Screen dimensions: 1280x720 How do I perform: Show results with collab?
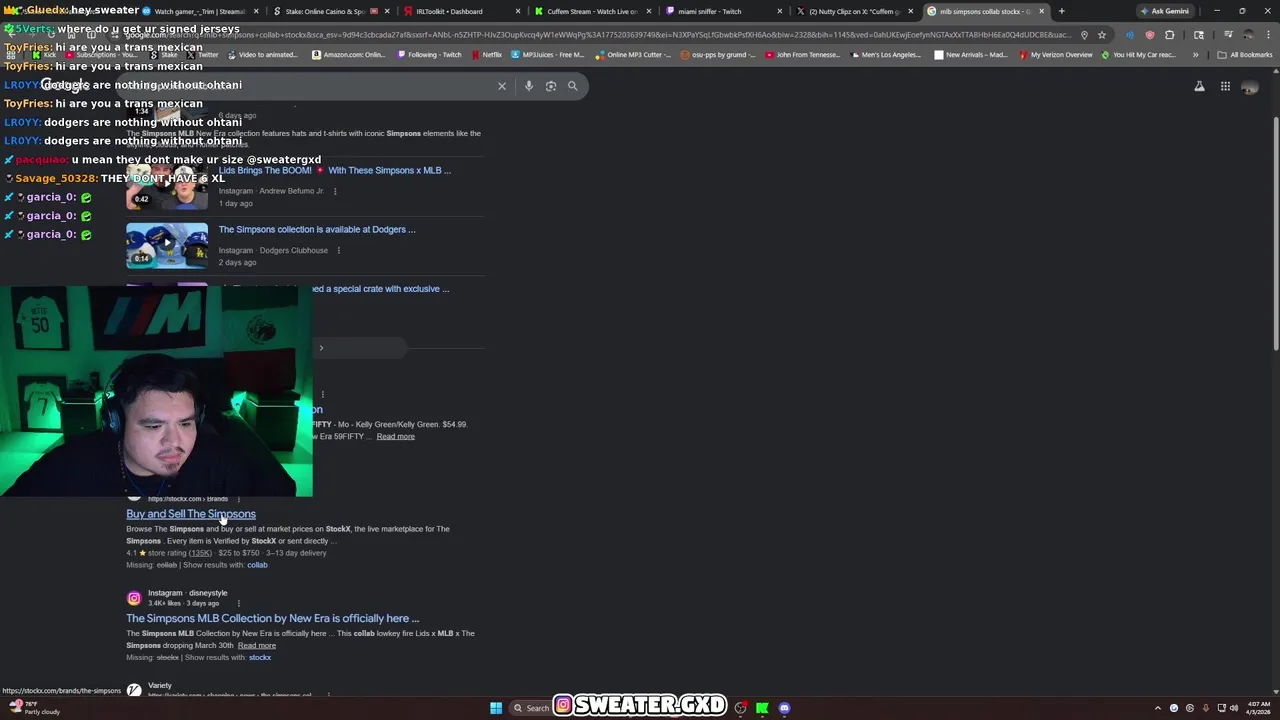point(257,565)
